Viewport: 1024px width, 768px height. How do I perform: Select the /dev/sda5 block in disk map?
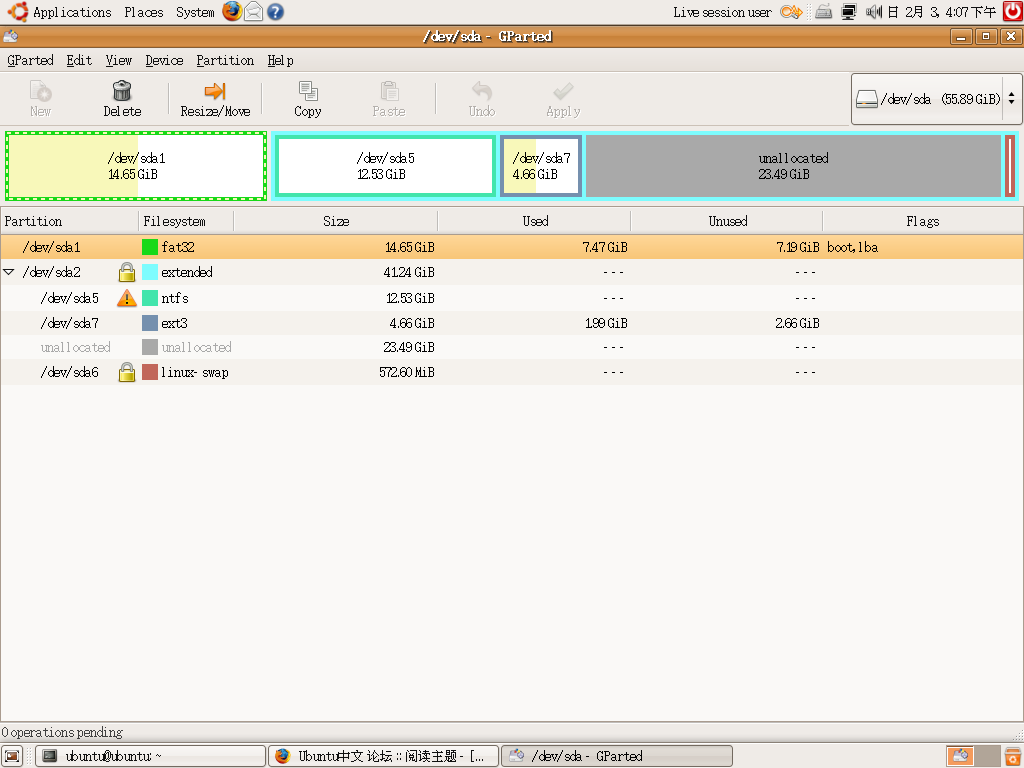coord(385,166)
